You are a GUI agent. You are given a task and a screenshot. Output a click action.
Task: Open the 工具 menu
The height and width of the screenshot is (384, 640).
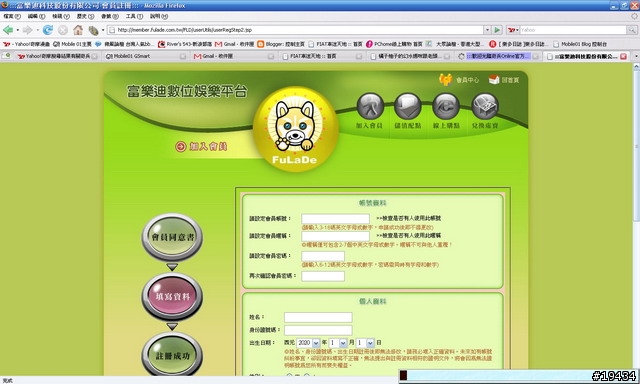[x=134, y=16]
